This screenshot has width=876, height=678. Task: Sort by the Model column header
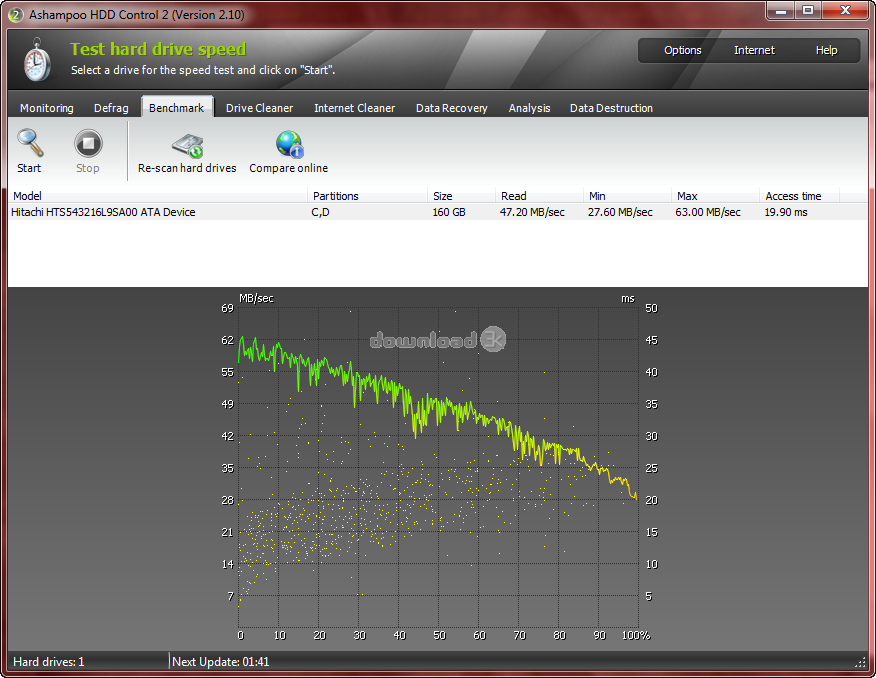(158, 196)
